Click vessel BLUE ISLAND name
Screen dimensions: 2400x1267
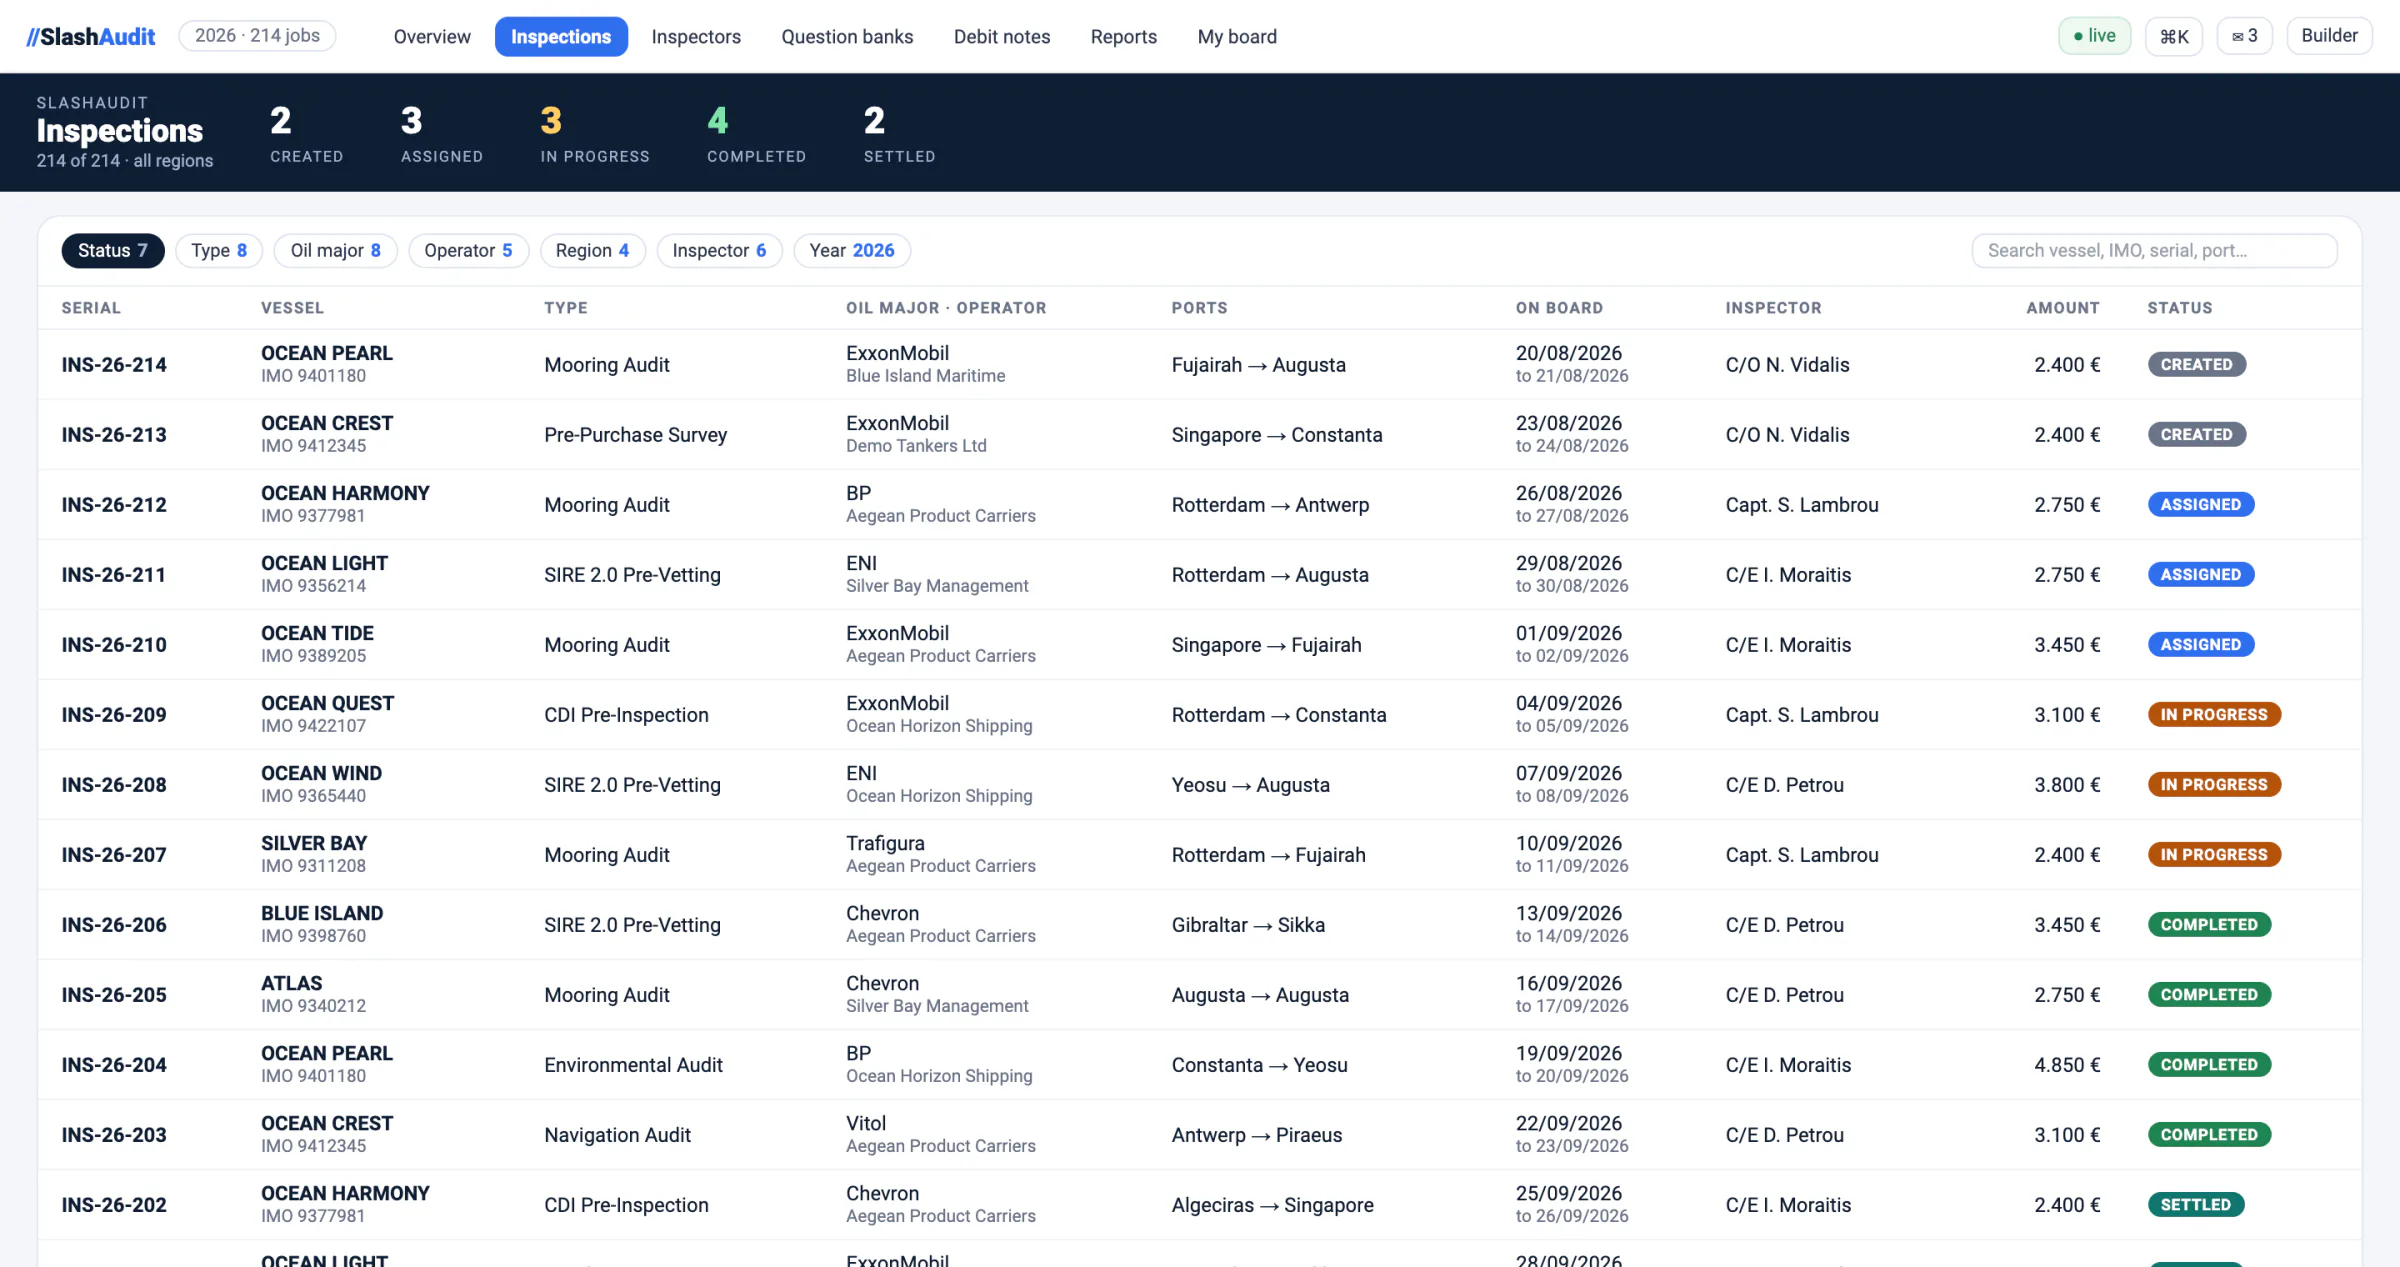click(322, 913)
